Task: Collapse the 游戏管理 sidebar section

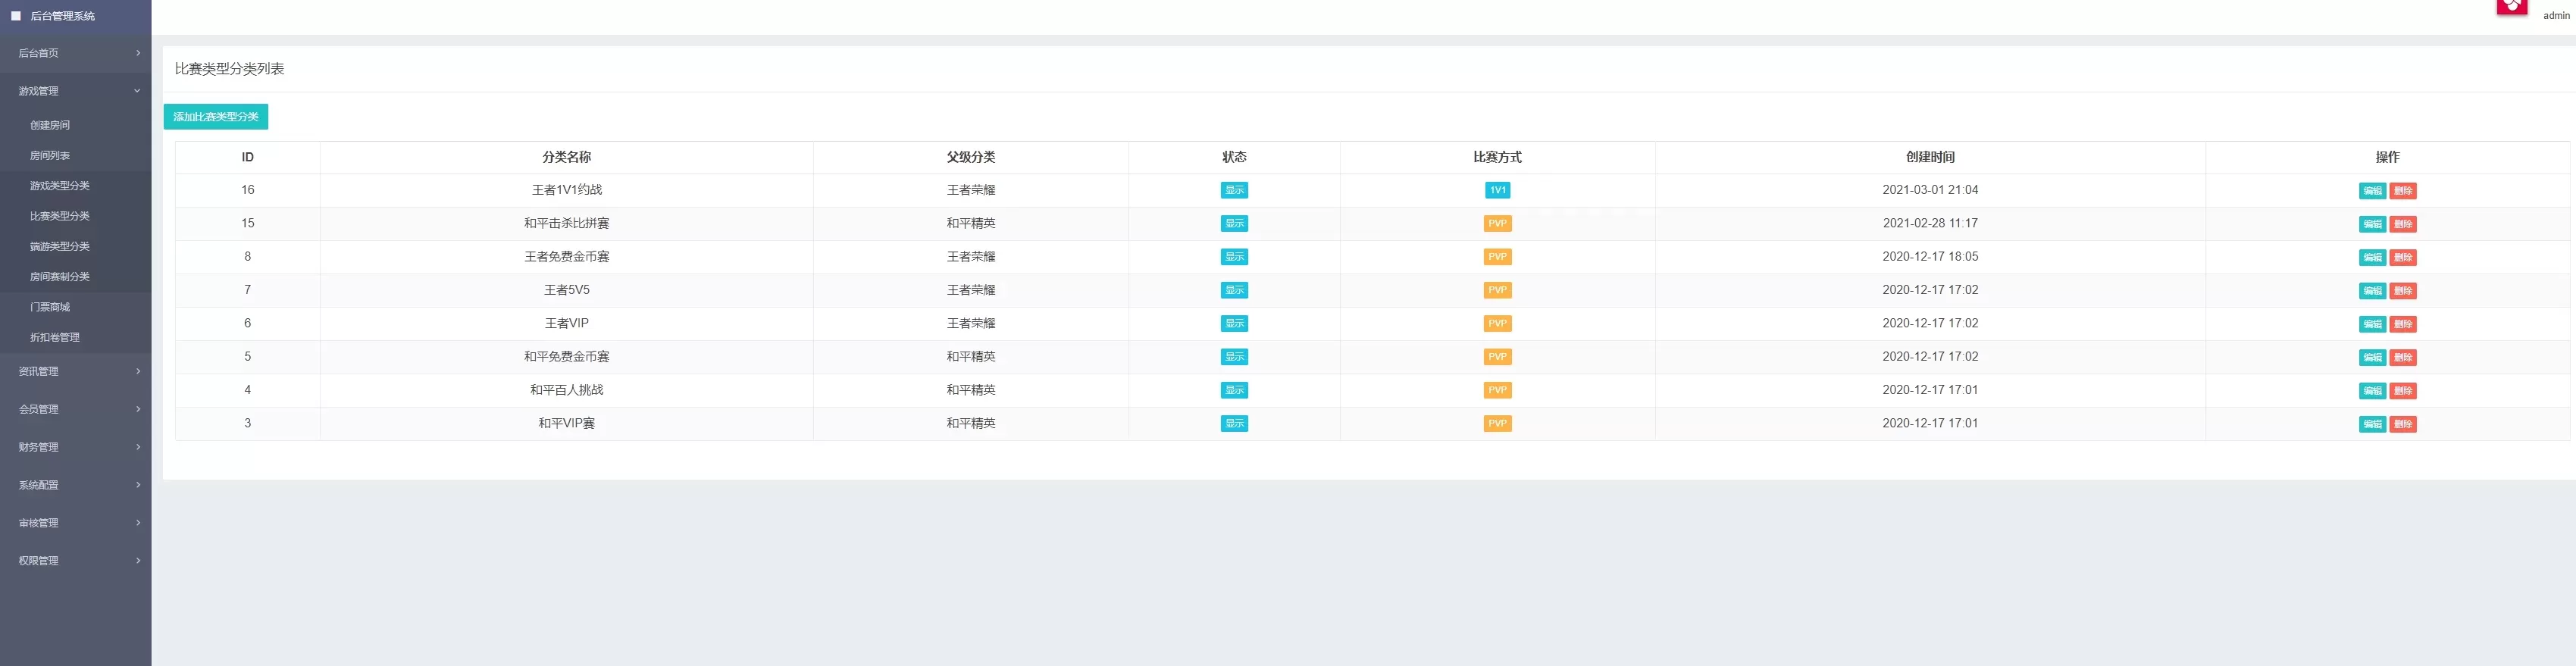Action: 75,91
